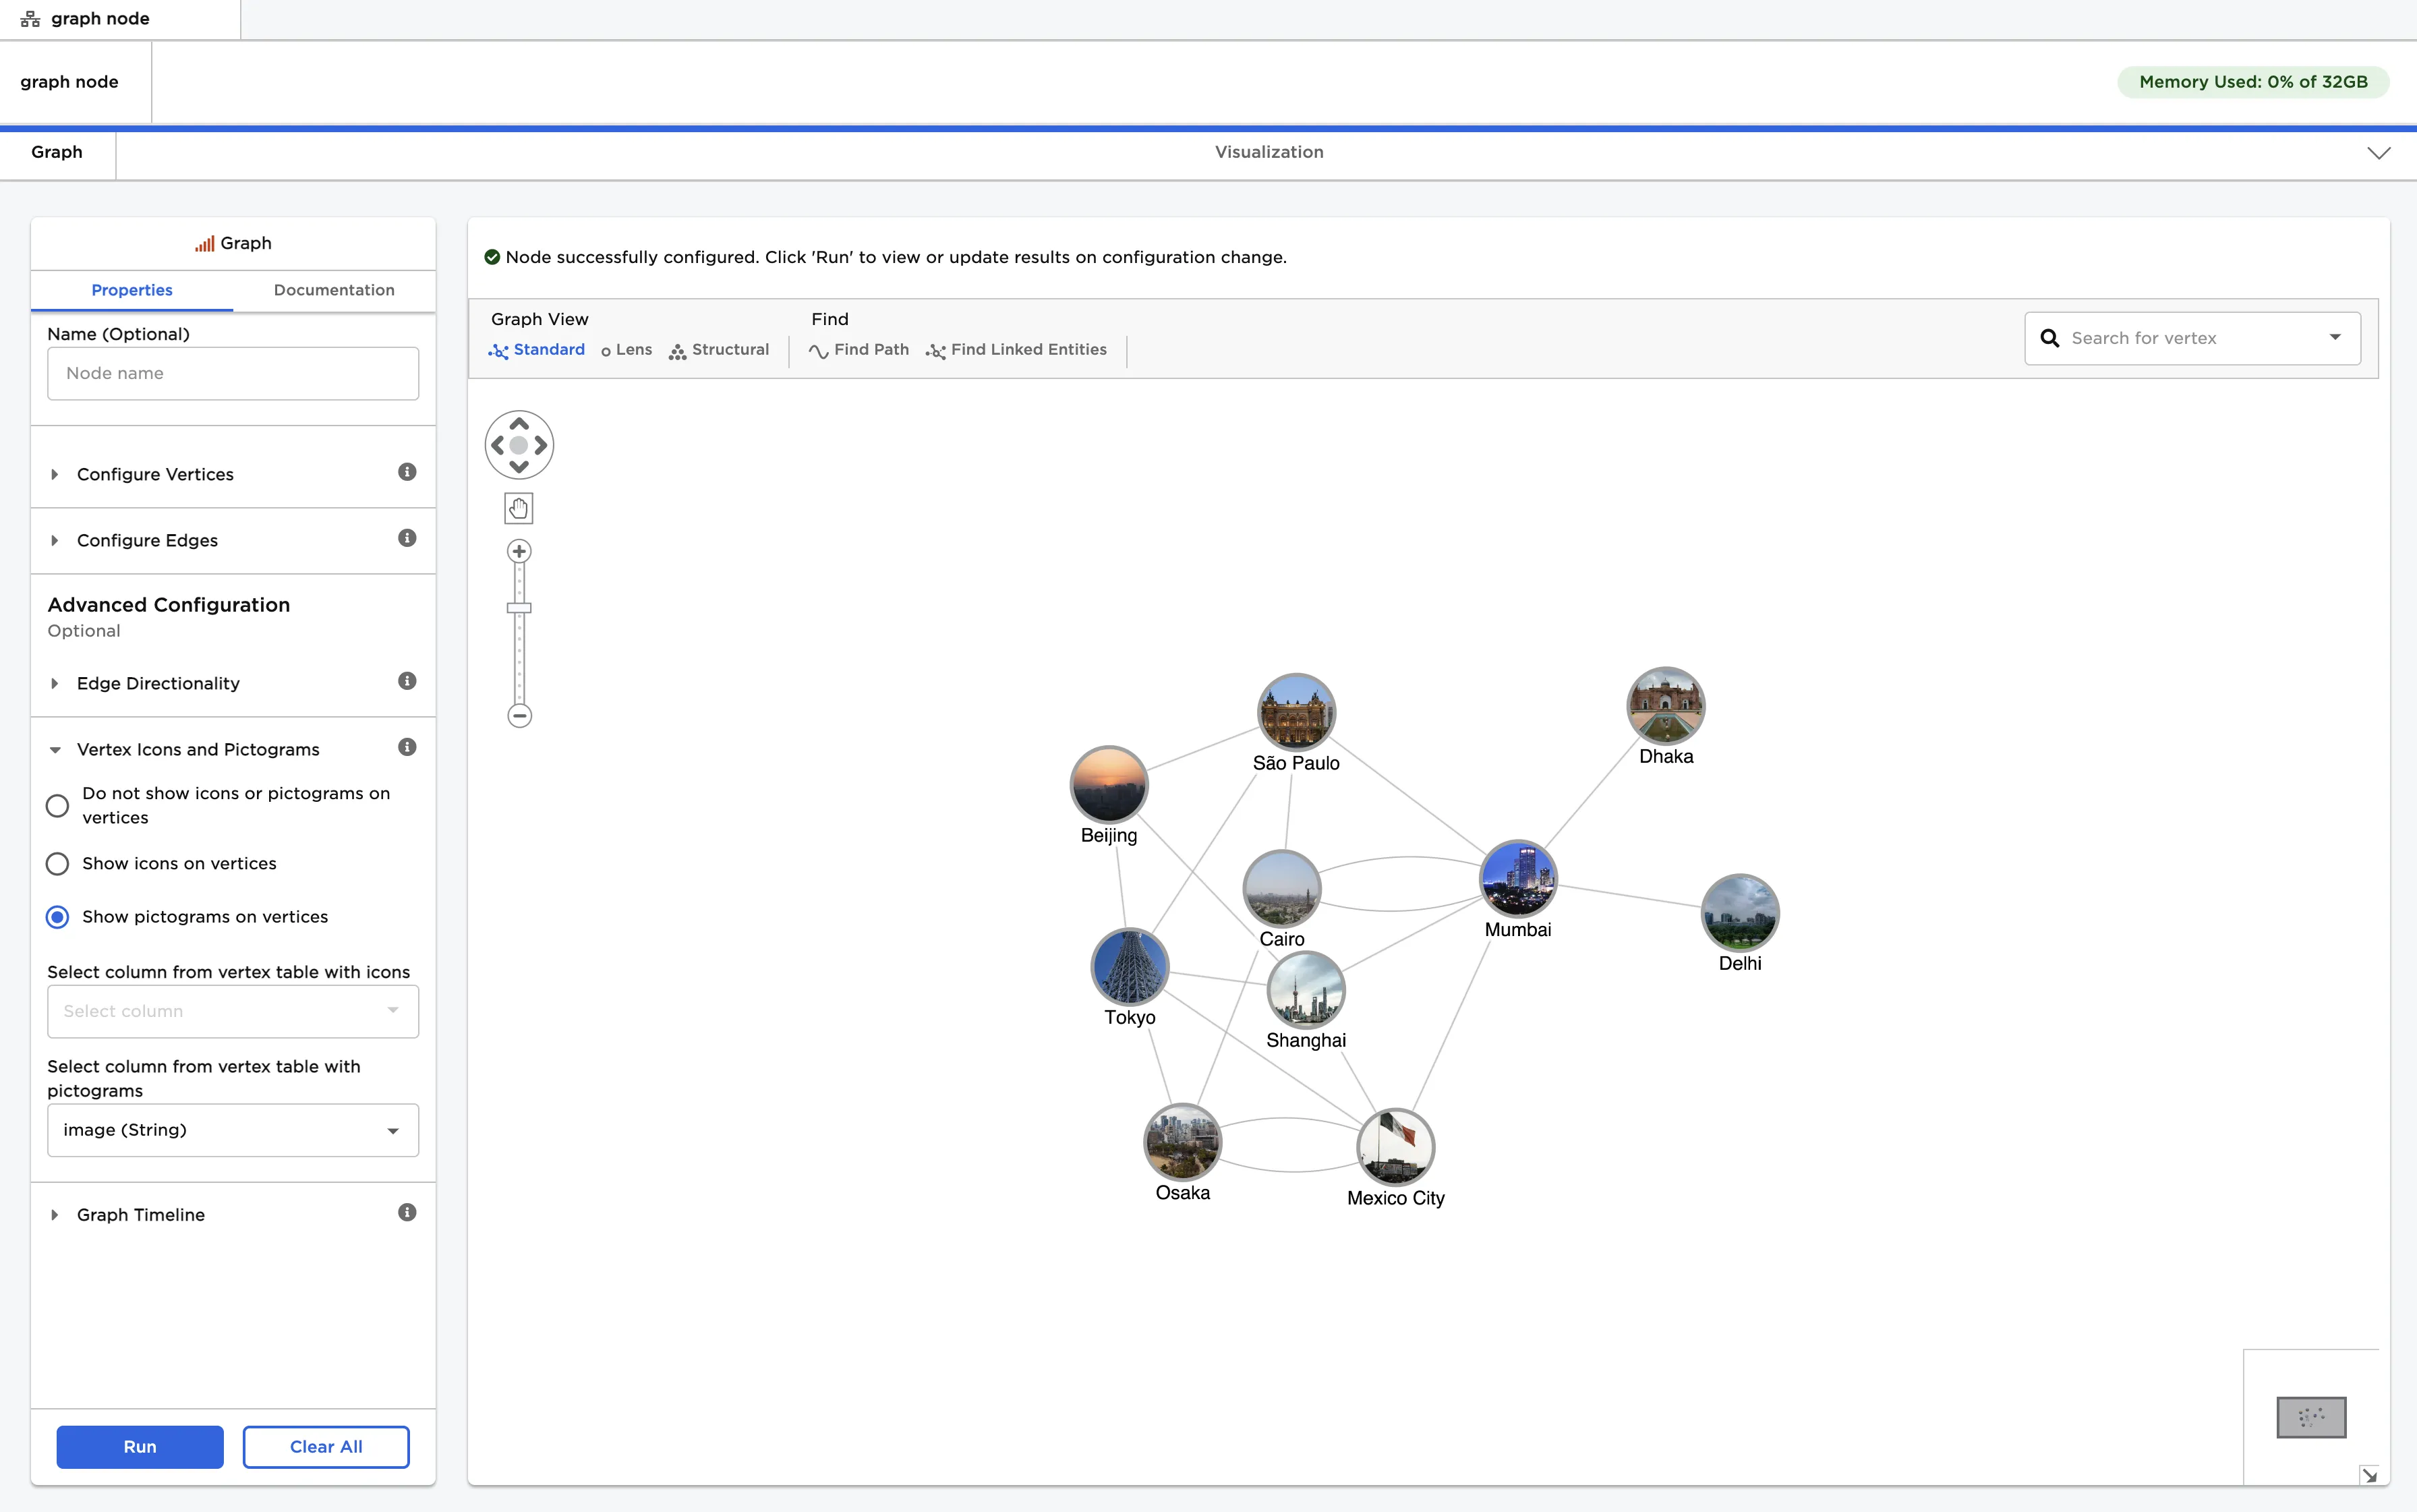
Task: Open info icon for Configure Vertices
Action: (x=407, y=472)
